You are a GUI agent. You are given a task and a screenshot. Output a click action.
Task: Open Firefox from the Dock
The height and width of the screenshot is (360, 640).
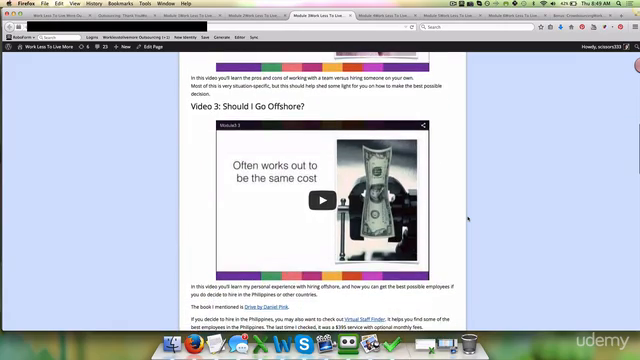(194, 344)
